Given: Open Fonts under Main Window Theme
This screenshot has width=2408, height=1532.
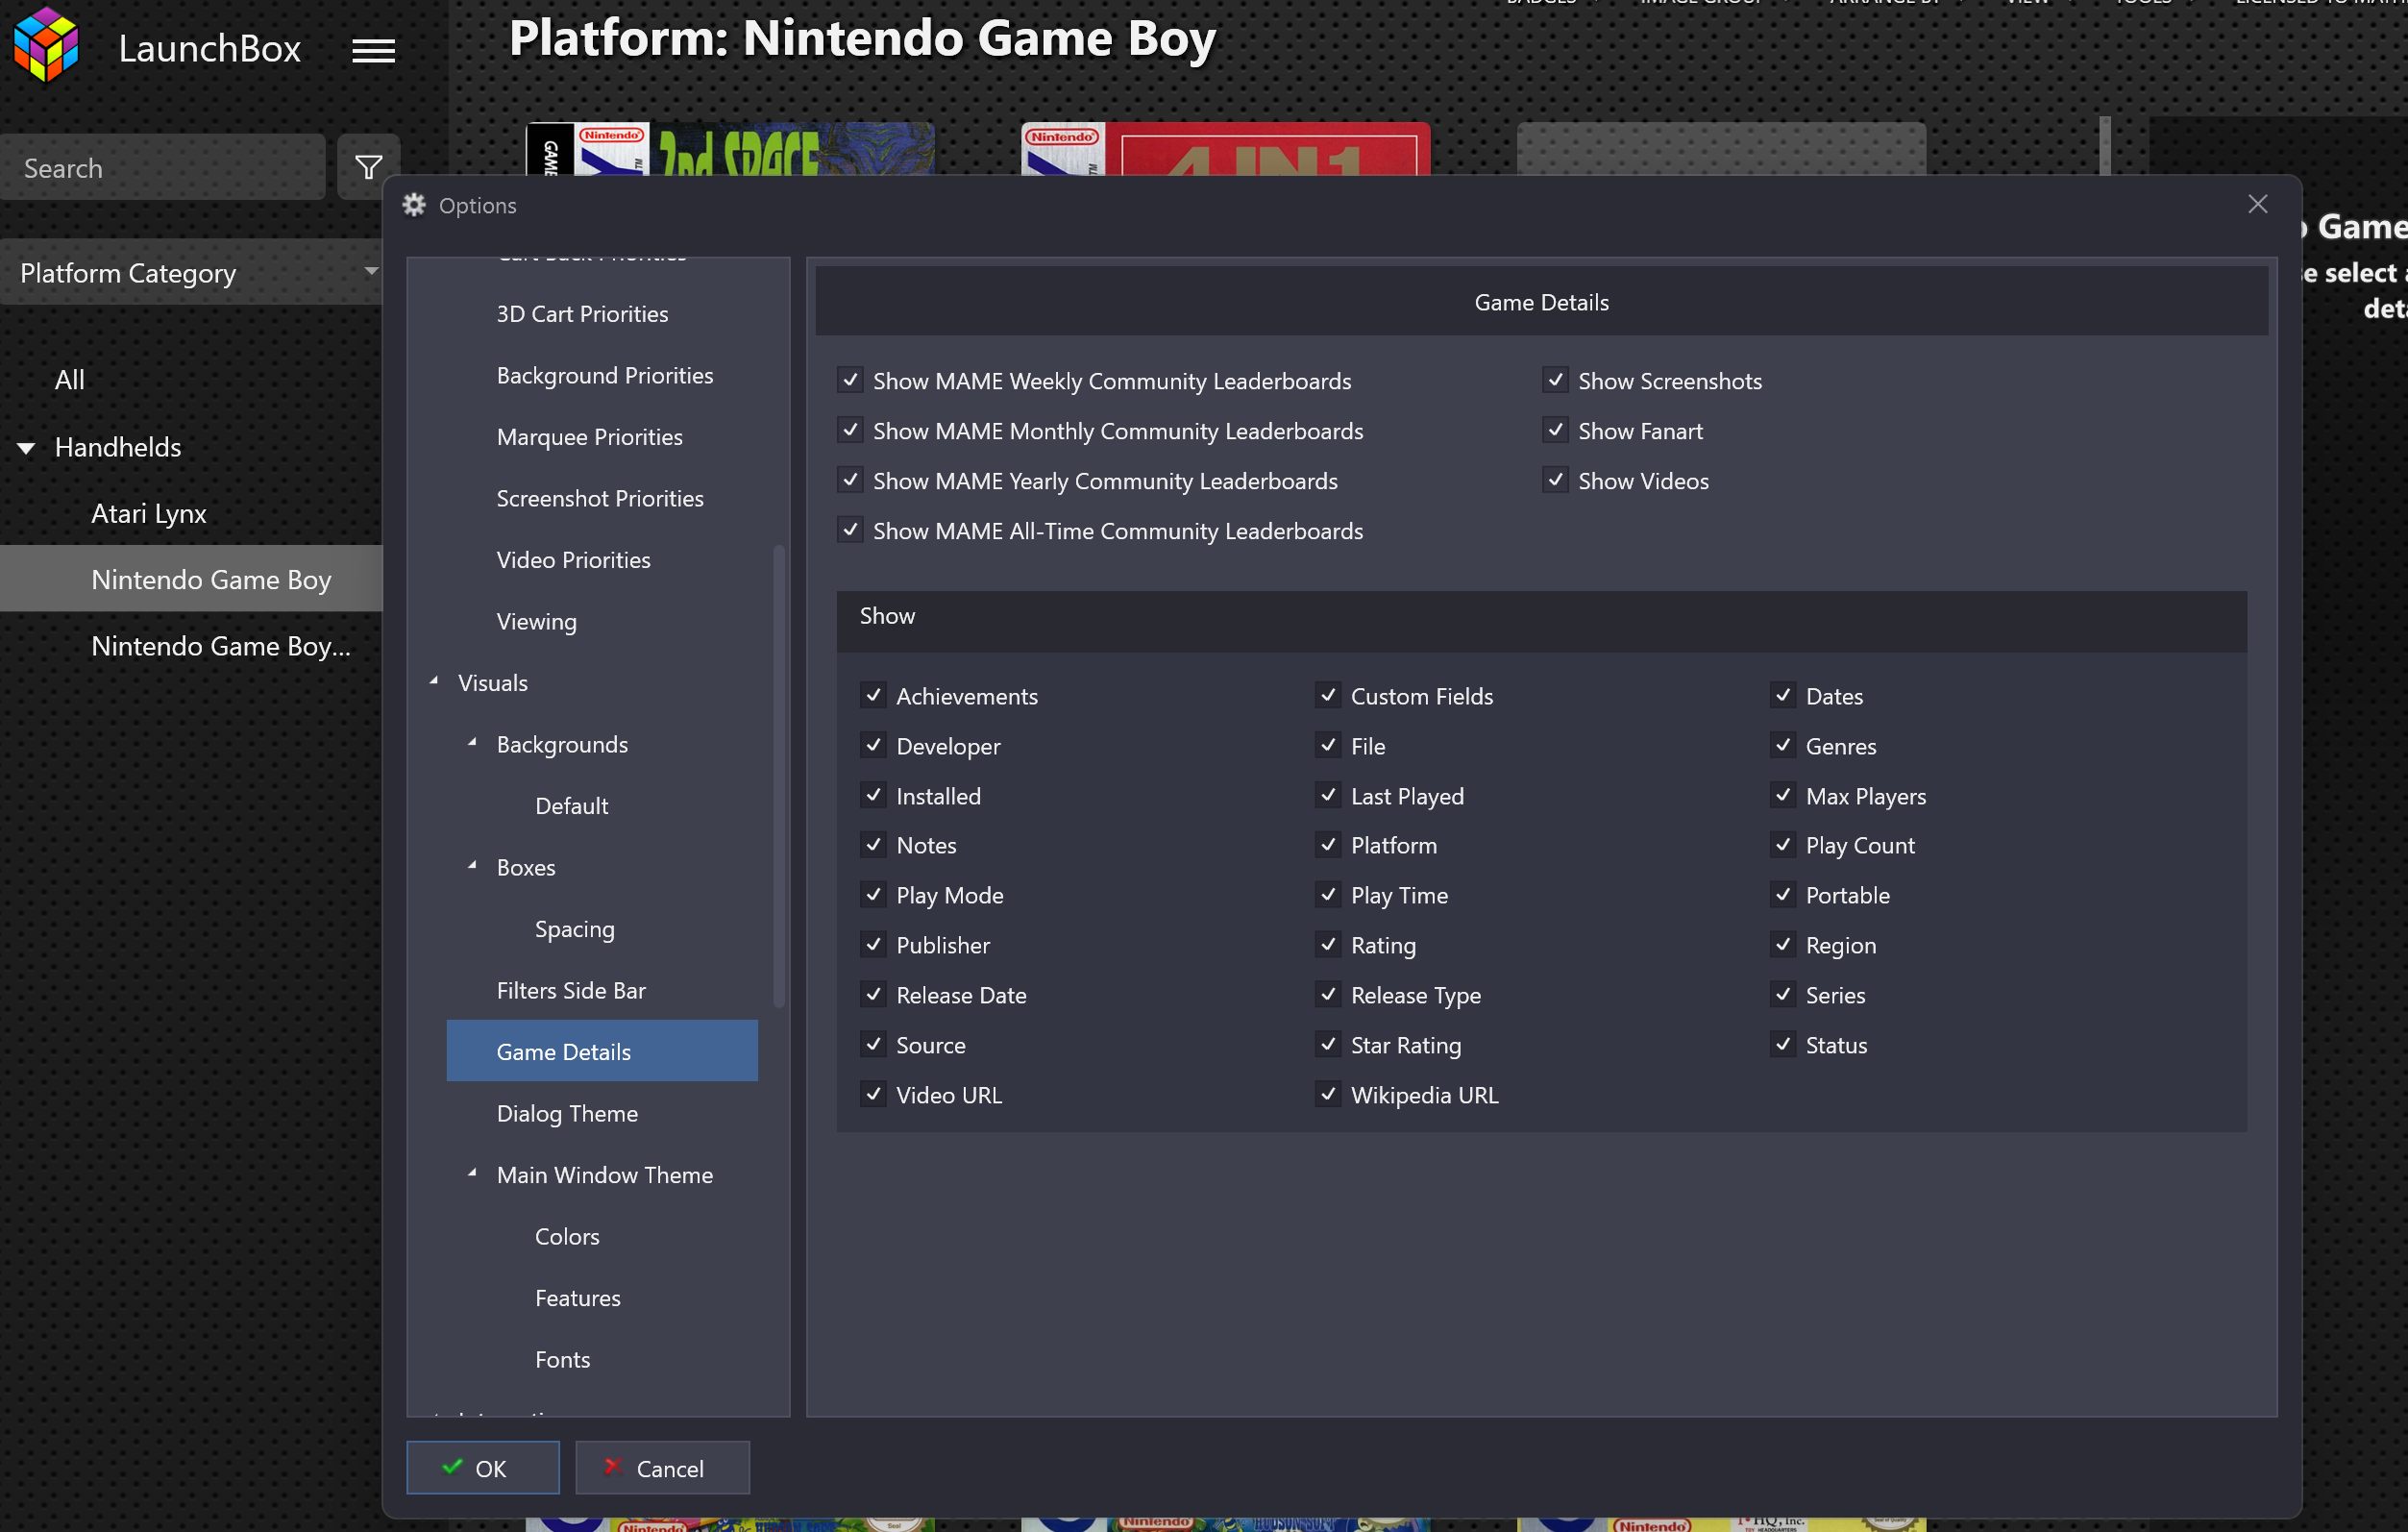Looking at the screenshot, I should point(562,1359).
